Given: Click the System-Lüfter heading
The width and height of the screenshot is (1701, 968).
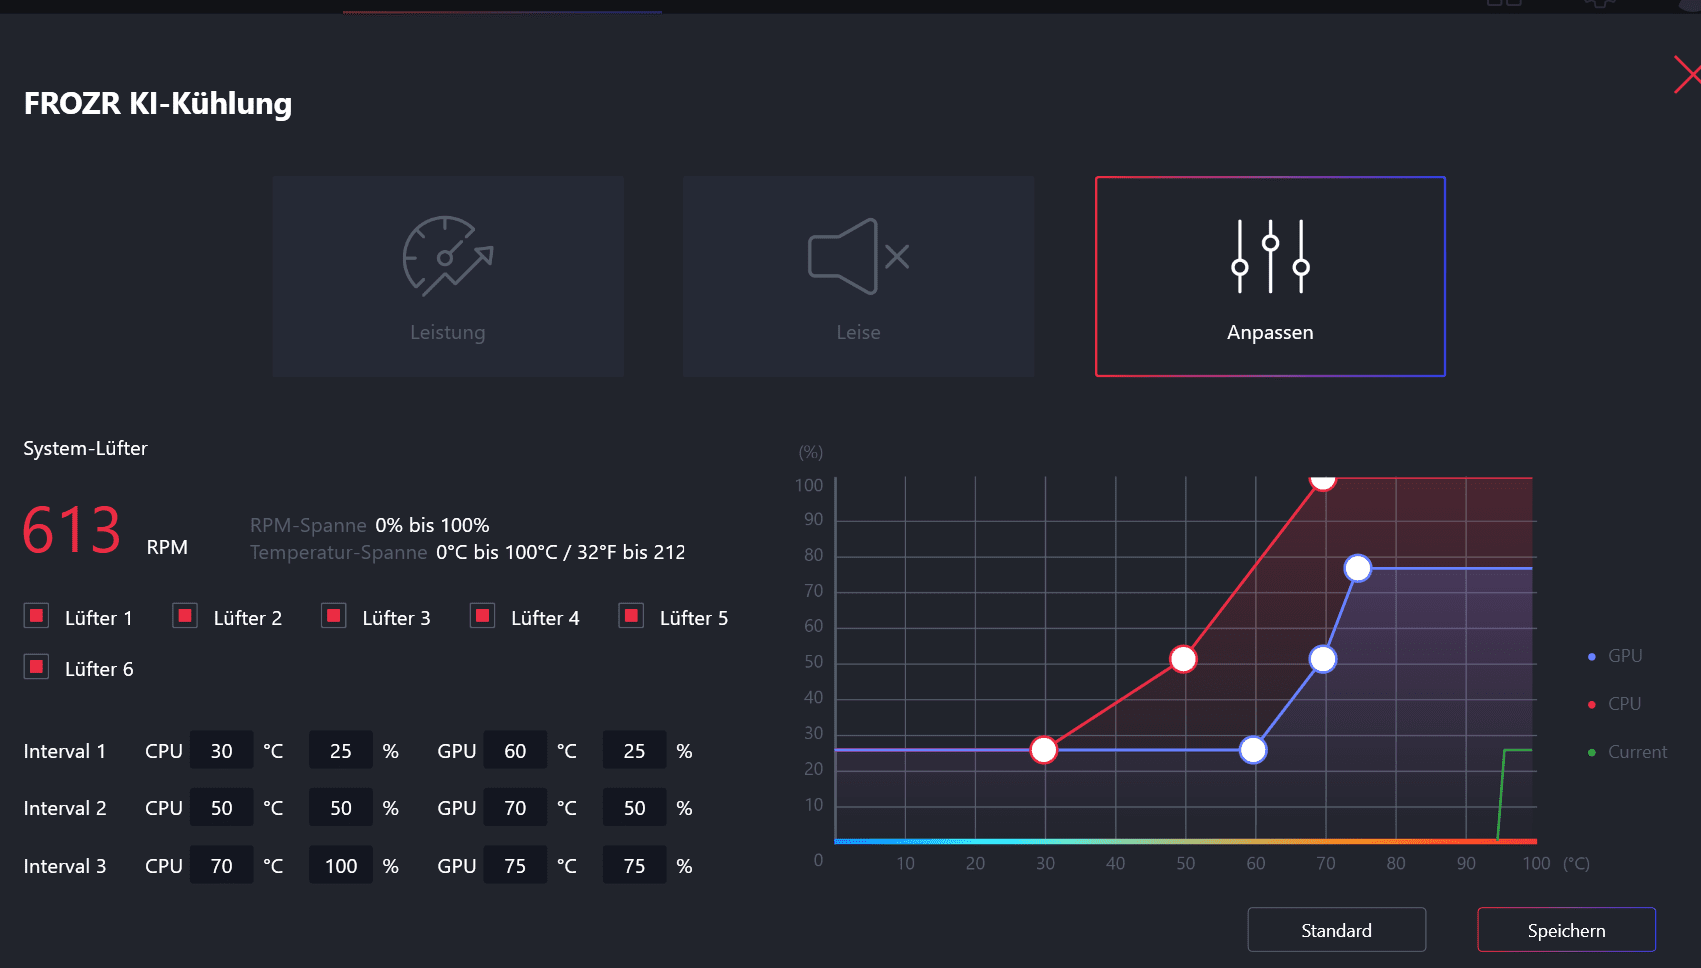Looking at the screenshot, I should (x=85, y=448).
